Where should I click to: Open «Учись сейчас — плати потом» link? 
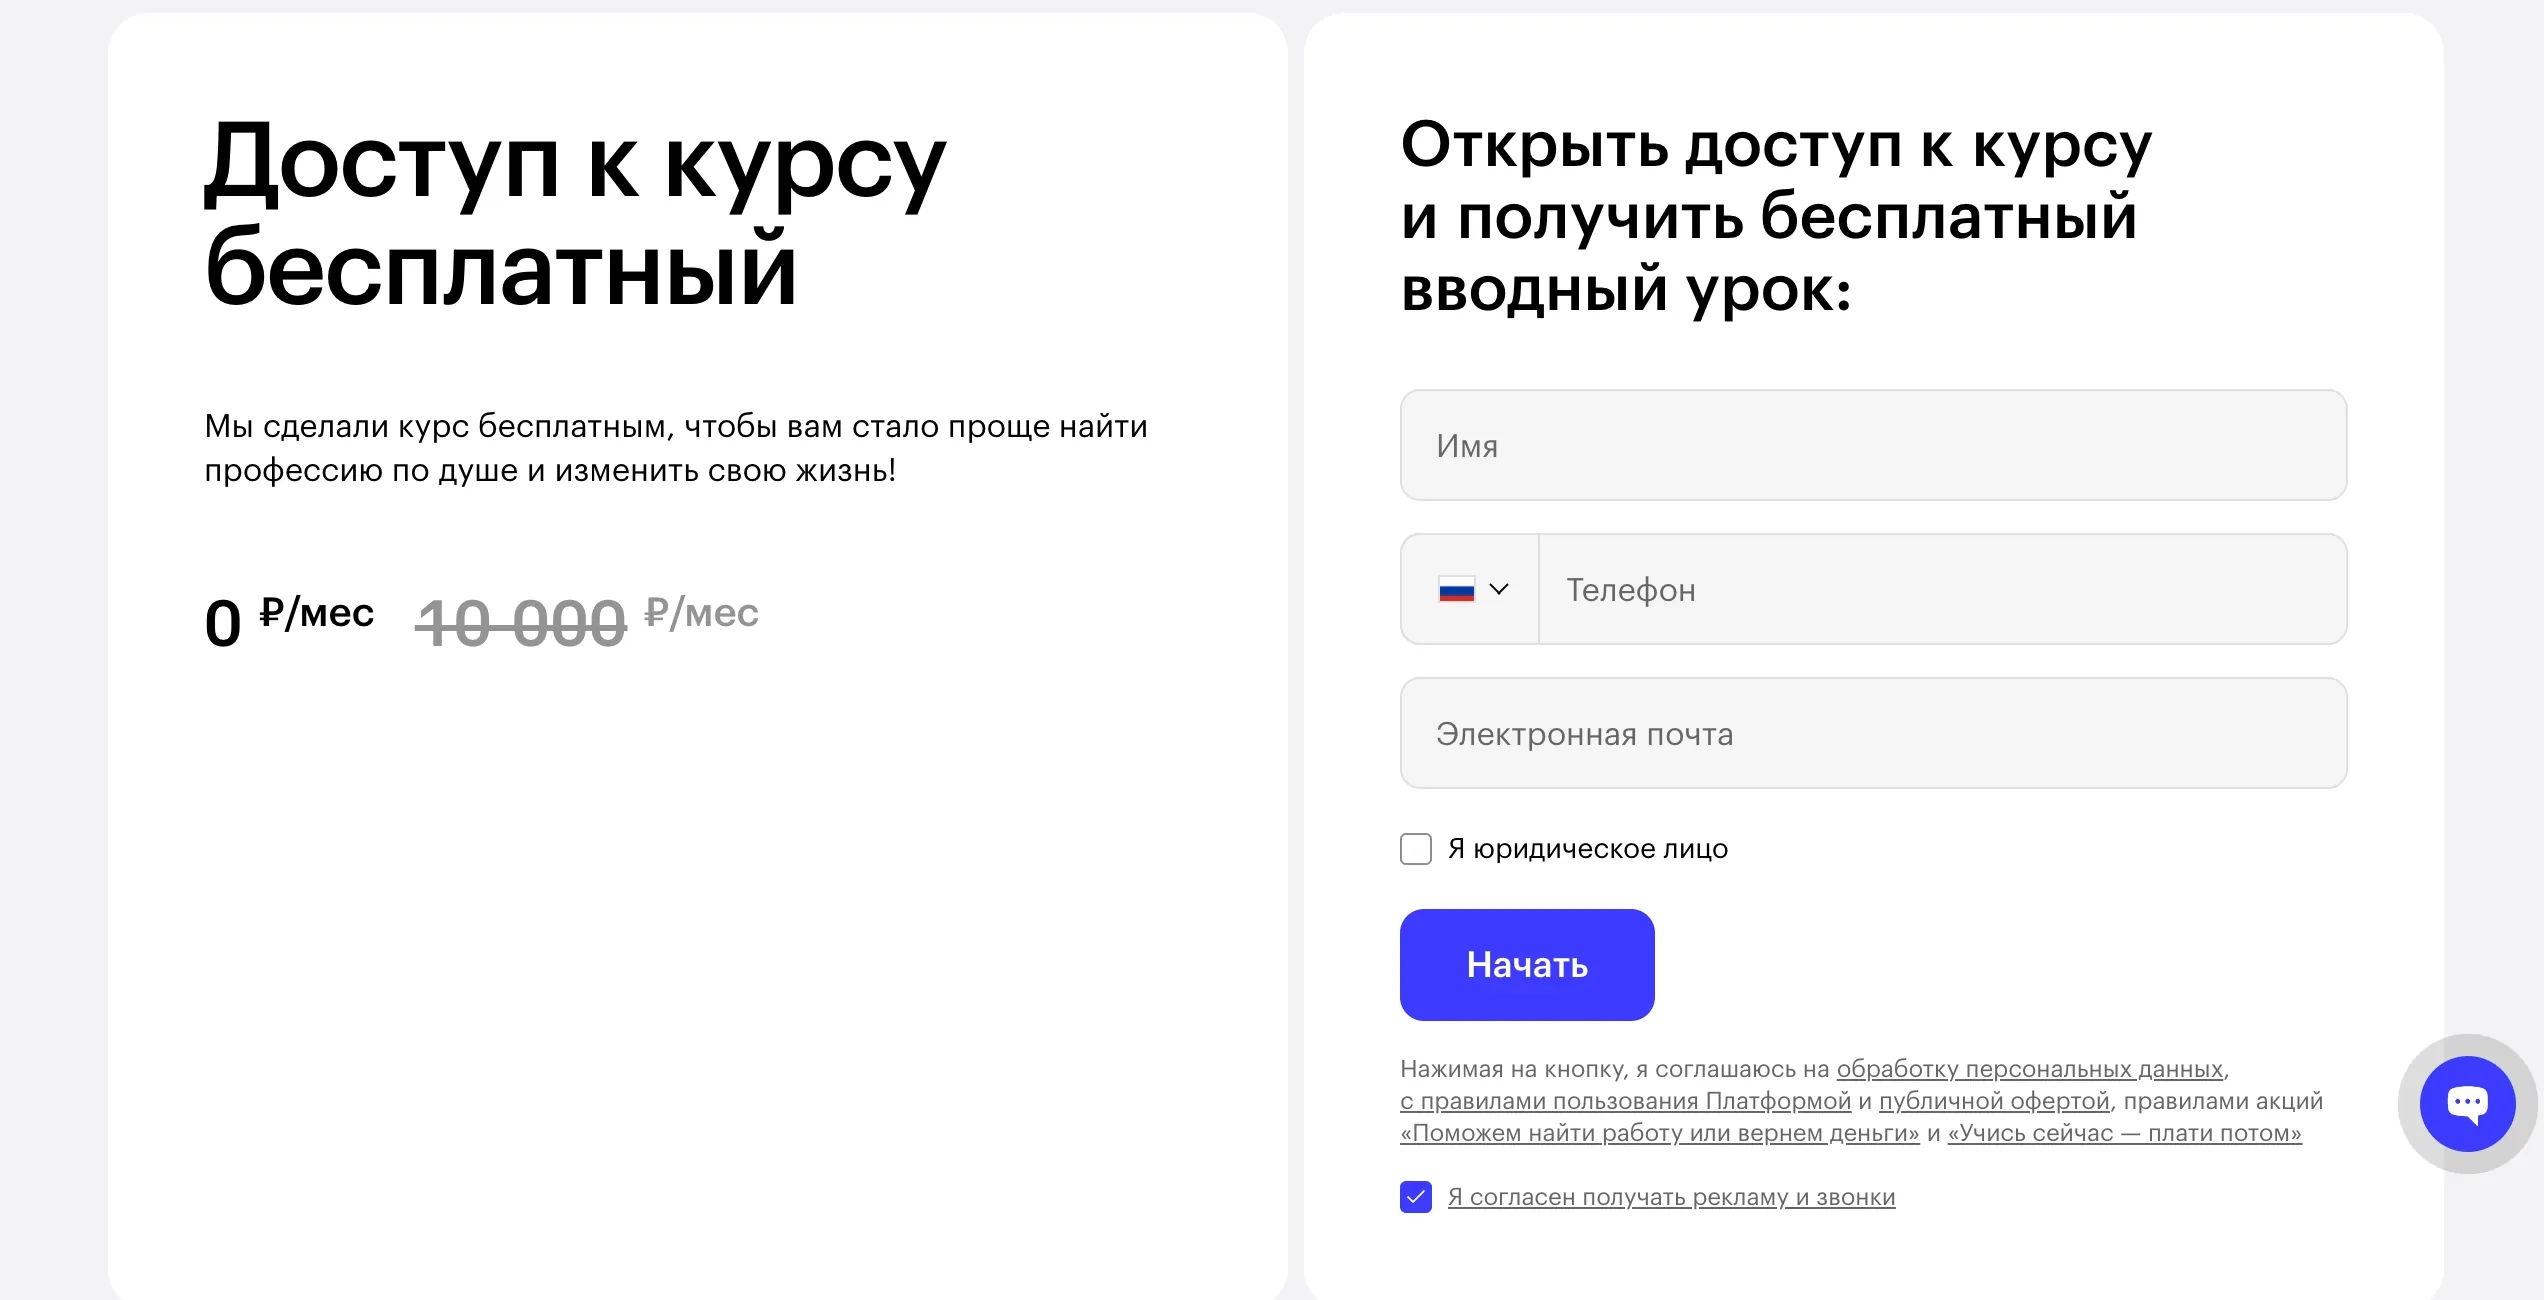pyautogui.click(x=2124, y=1133)
